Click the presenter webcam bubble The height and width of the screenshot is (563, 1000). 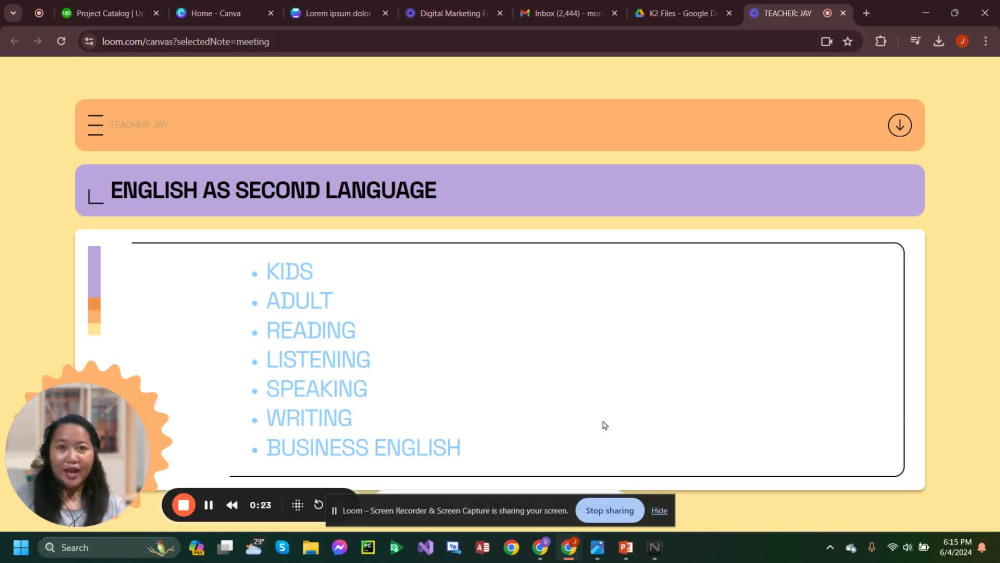(77, 454)
